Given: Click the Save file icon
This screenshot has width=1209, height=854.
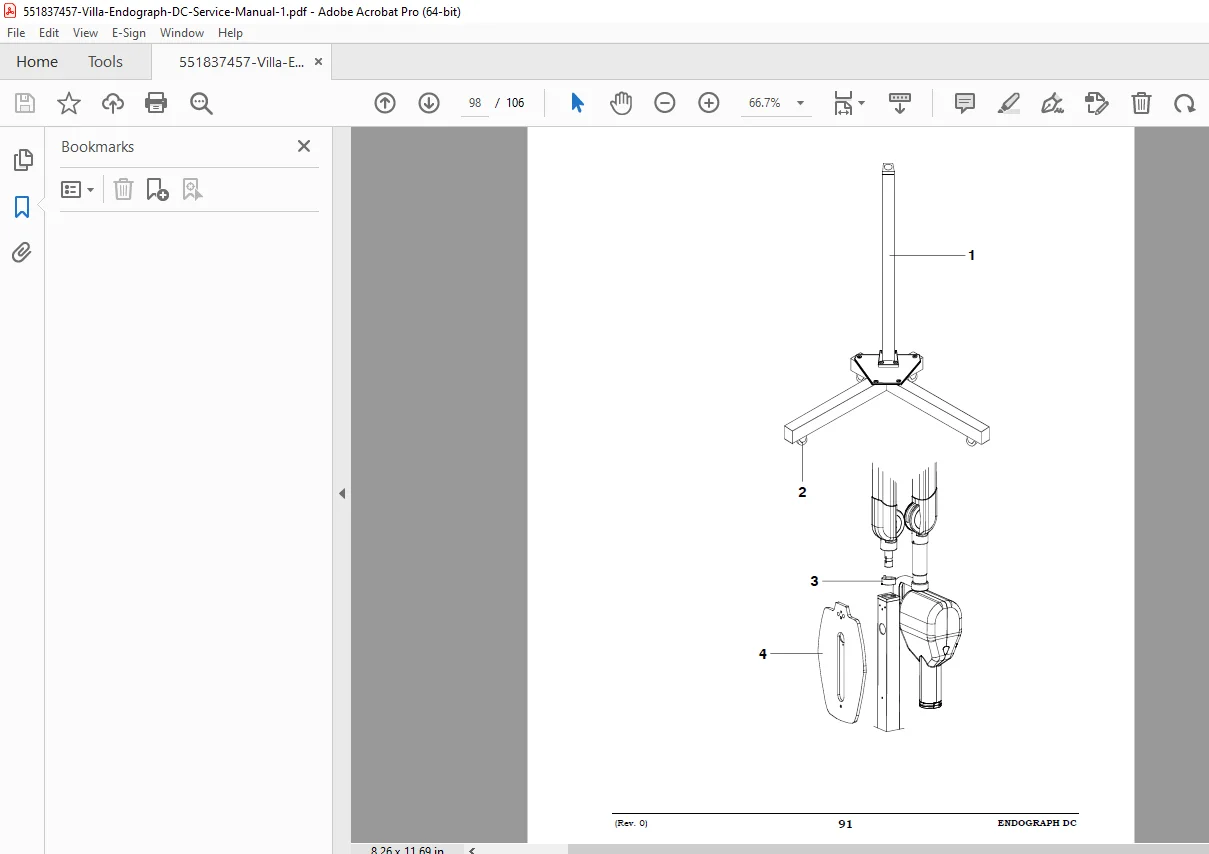Looking at the screenshot, I should (x=25, y=103).
